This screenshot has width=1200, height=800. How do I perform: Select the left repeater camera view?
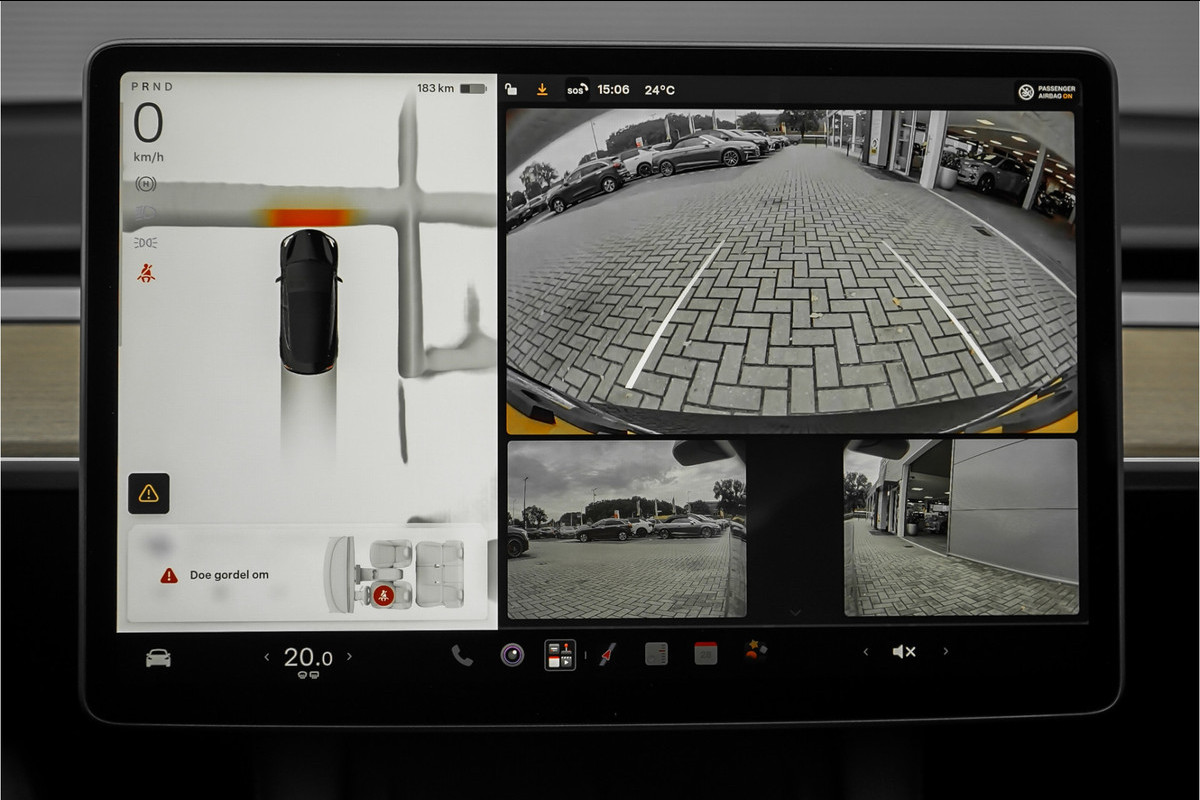click(626, 529)
